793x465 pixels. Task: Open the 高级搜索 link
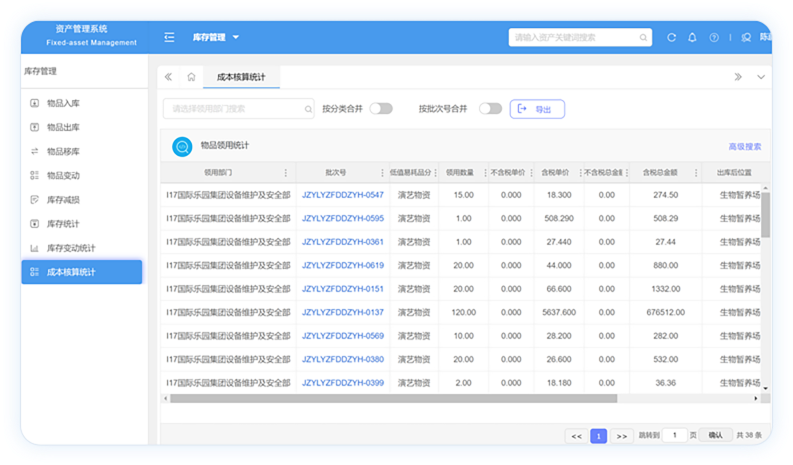pyautogui.click(x=744, y=146)
